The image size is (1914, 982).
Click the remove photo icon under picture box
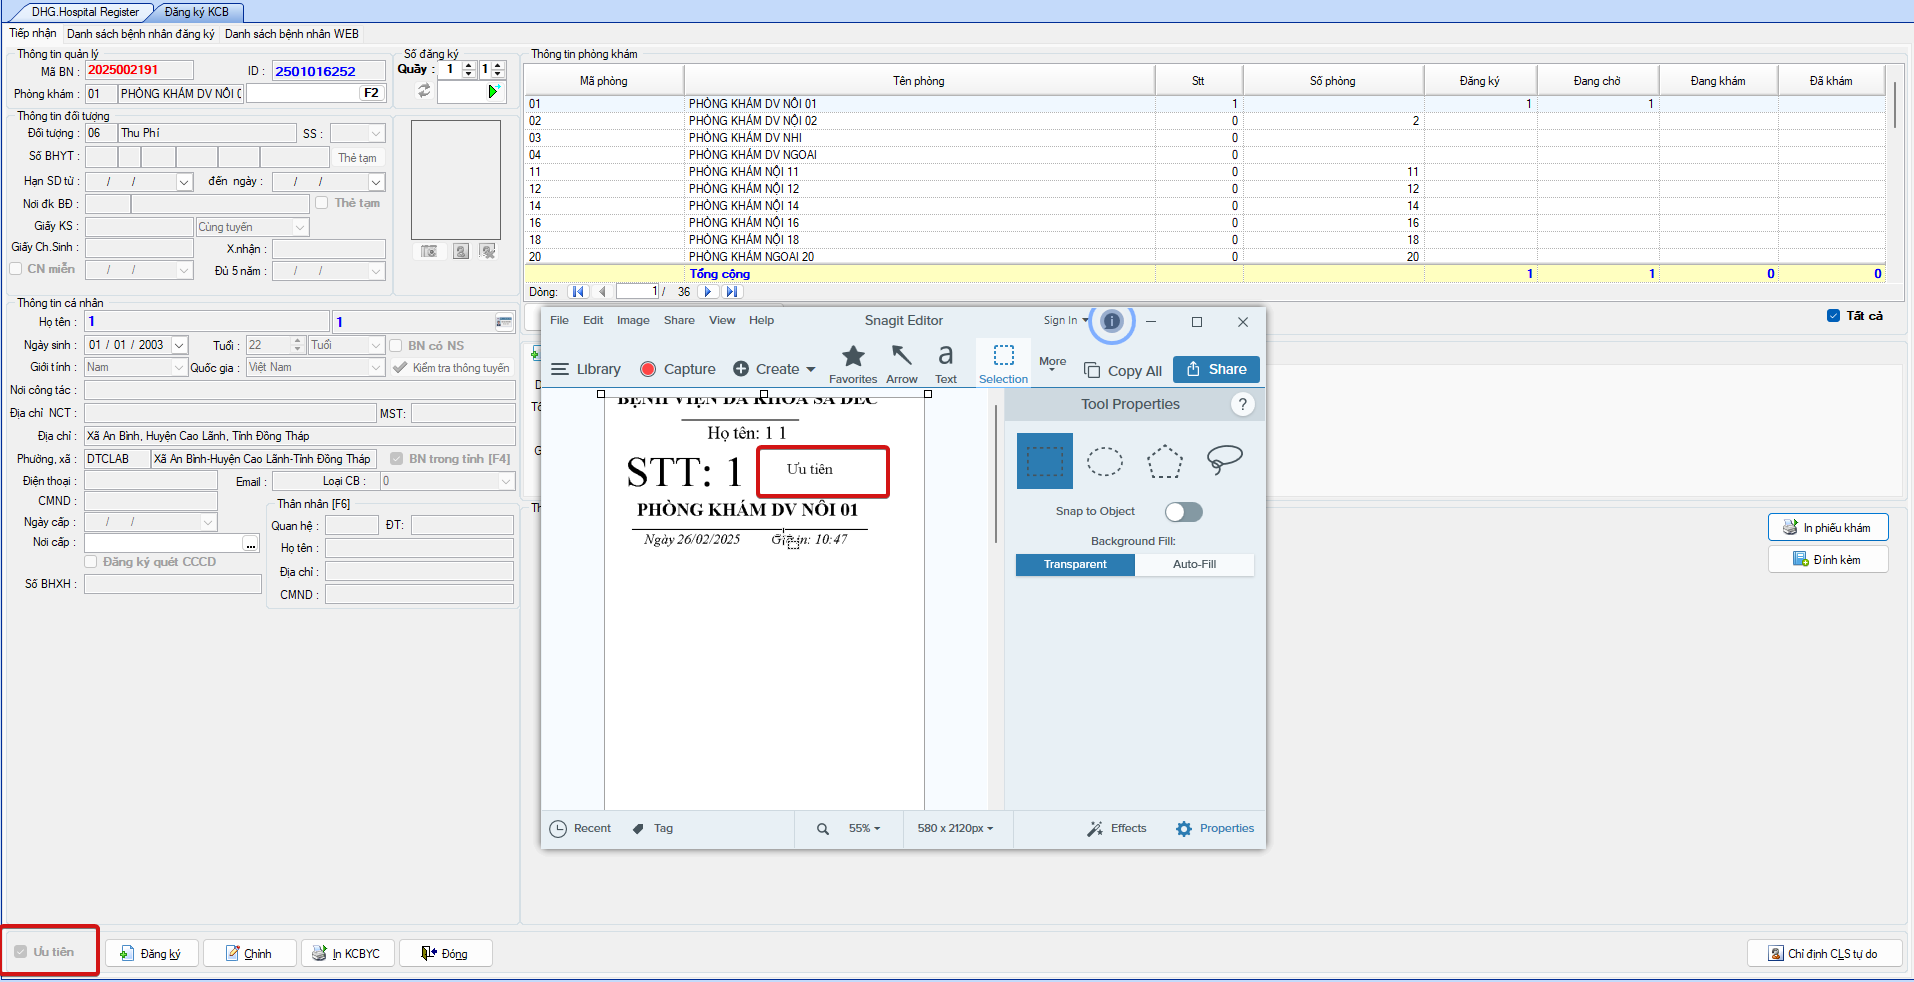487,251
